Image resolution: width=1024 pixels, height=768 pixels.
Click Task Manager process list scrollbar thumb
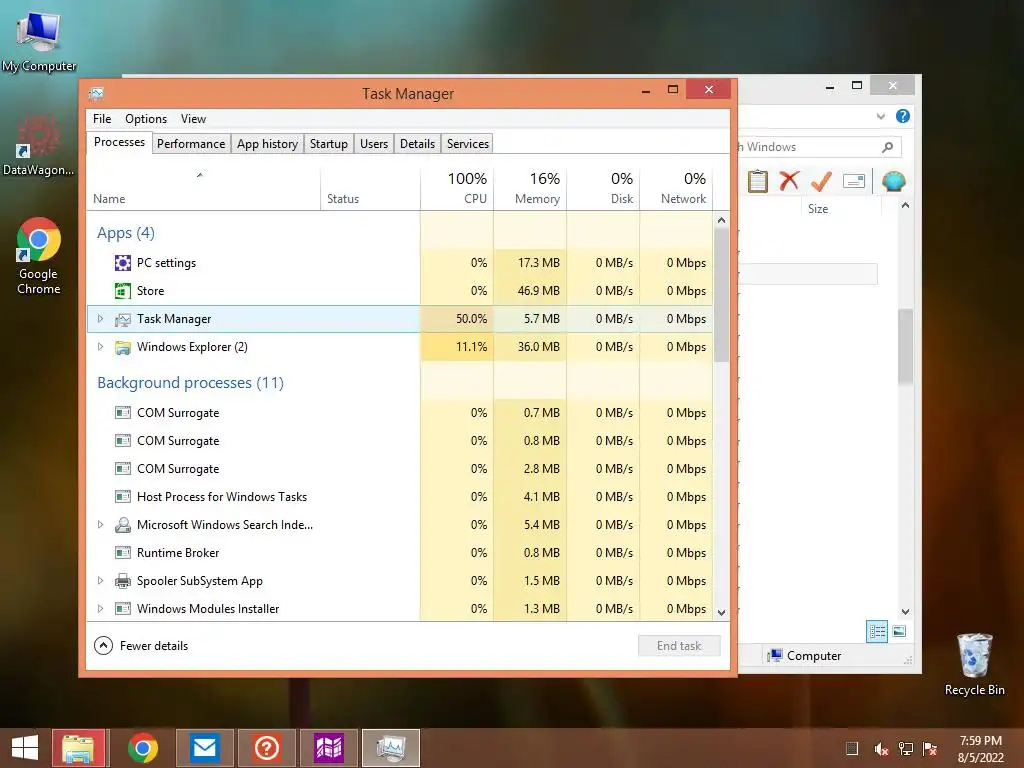point(721,295)
